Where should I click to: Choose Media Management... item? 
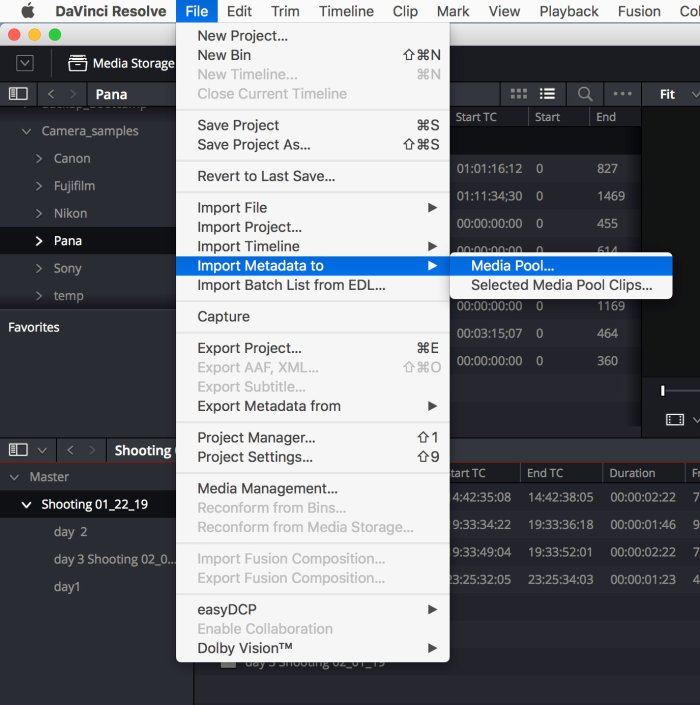coord(313,488)
